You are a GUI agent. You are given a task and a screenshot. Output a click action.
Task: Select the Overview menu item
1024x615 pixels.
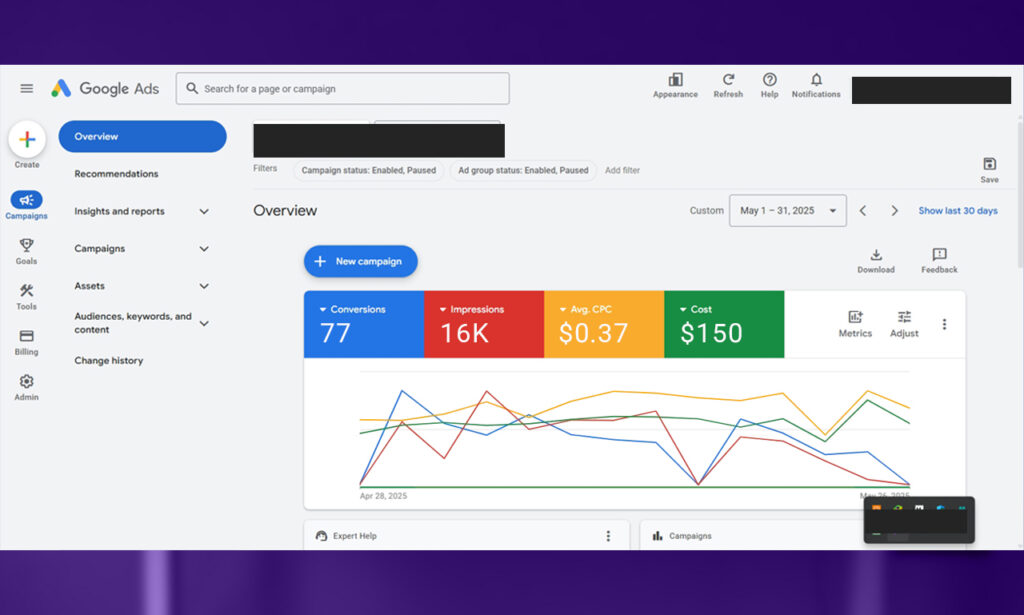point(142,136)
